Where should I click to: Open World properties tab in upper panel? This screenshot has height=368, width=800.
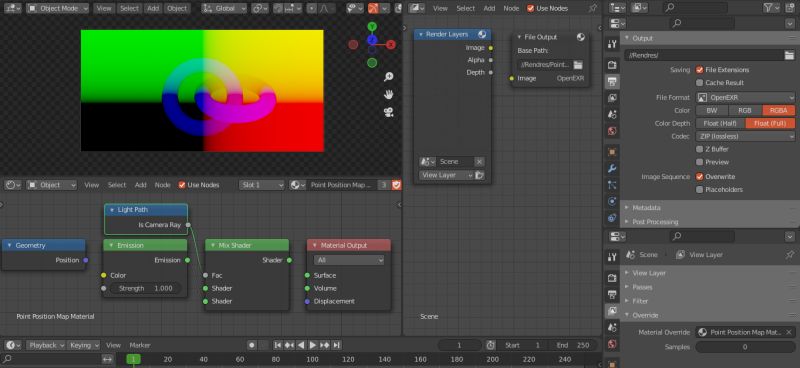pos(612,131)
